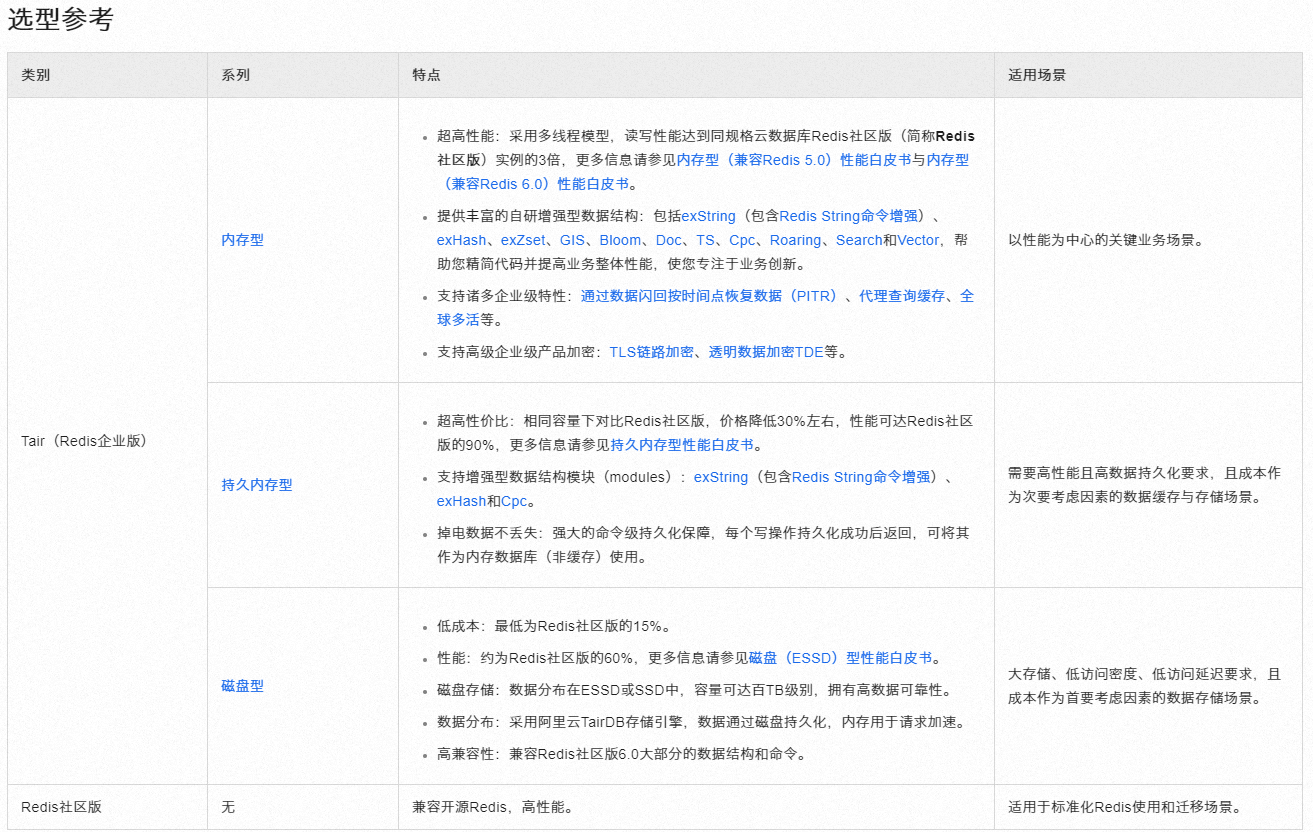Click the 适用场景 column header
Image resolution: width=1313 pixels, height=832 pixels.
tap(1037, 75)
